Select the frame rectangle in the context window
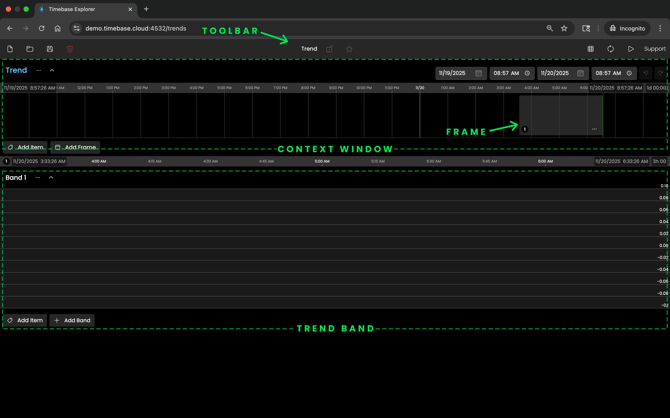This screenshot has width=670, height=418. pyautogui.click(x=561, y=115)
